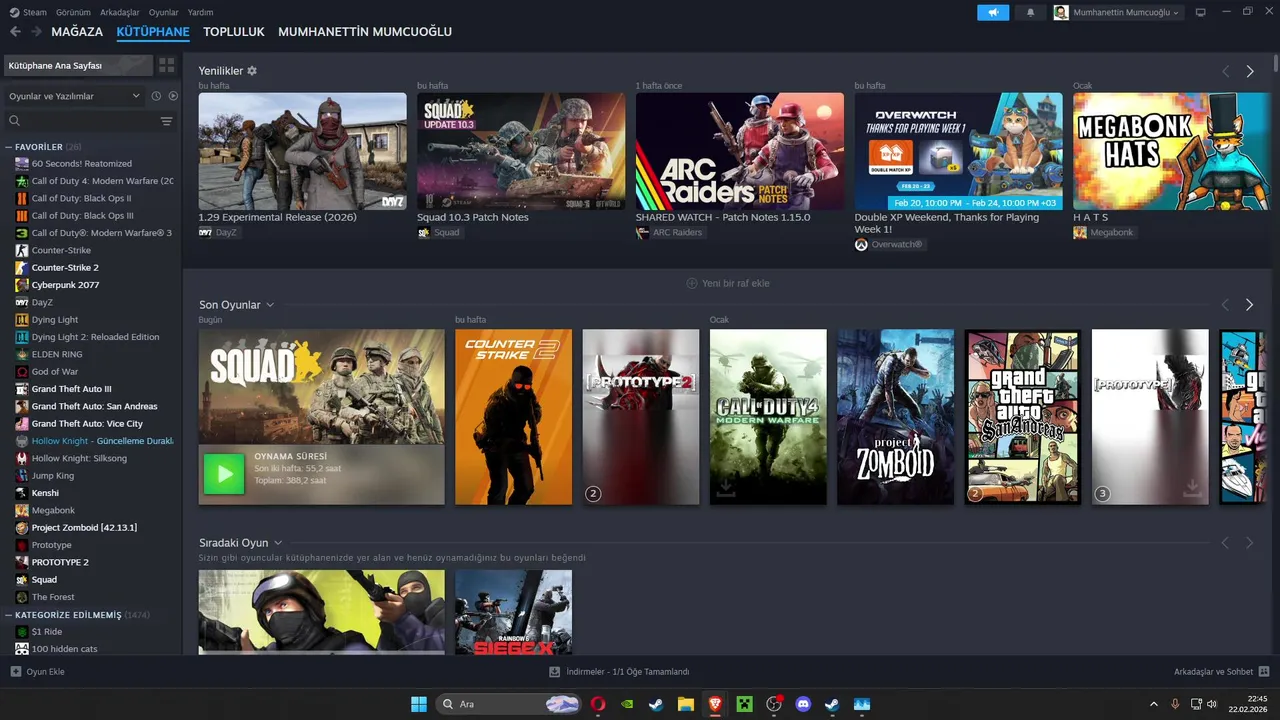This screenshot has height=720, width=1280.
Task: Open Yenilikler settings gear
Action: 252,71
